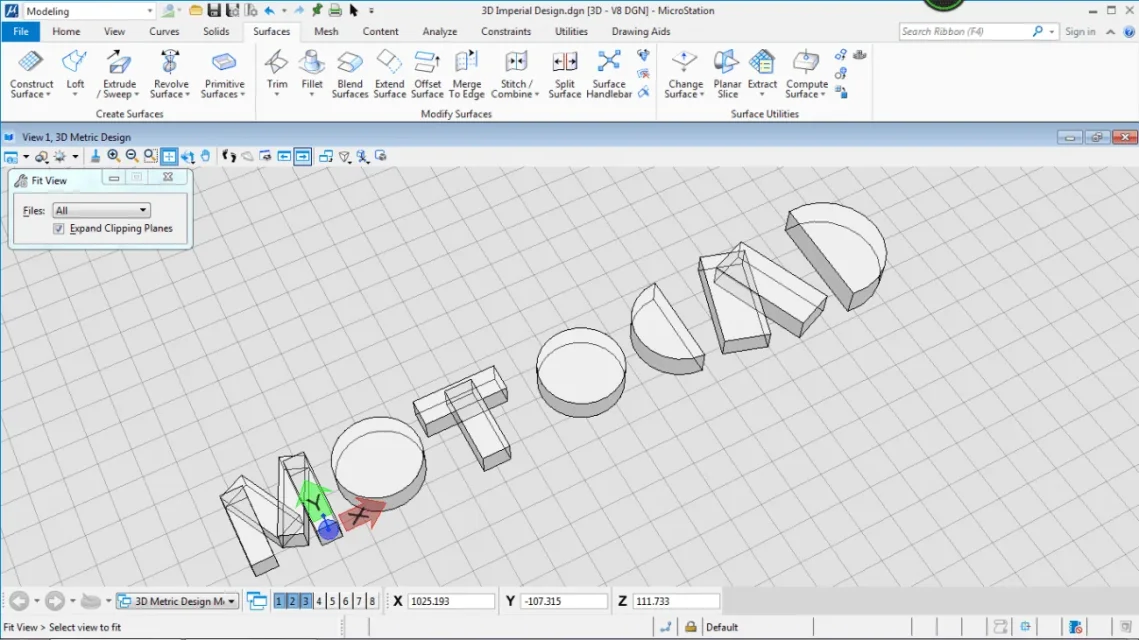The width and height of the screenshot is (1139, 640).
Task: Switch to the Mesh tab
Action: [x=326, y=31]
